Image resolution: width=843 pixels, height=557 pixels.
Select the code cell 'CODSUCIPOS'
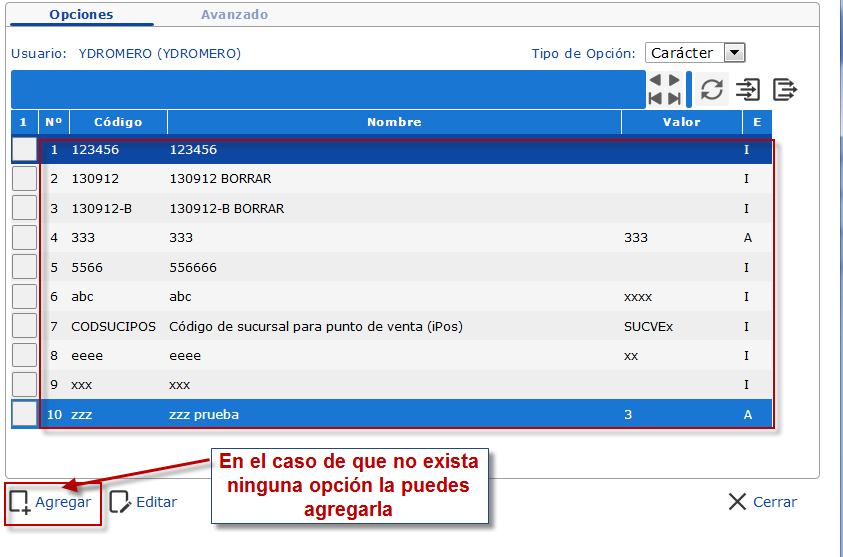point(113,326)
